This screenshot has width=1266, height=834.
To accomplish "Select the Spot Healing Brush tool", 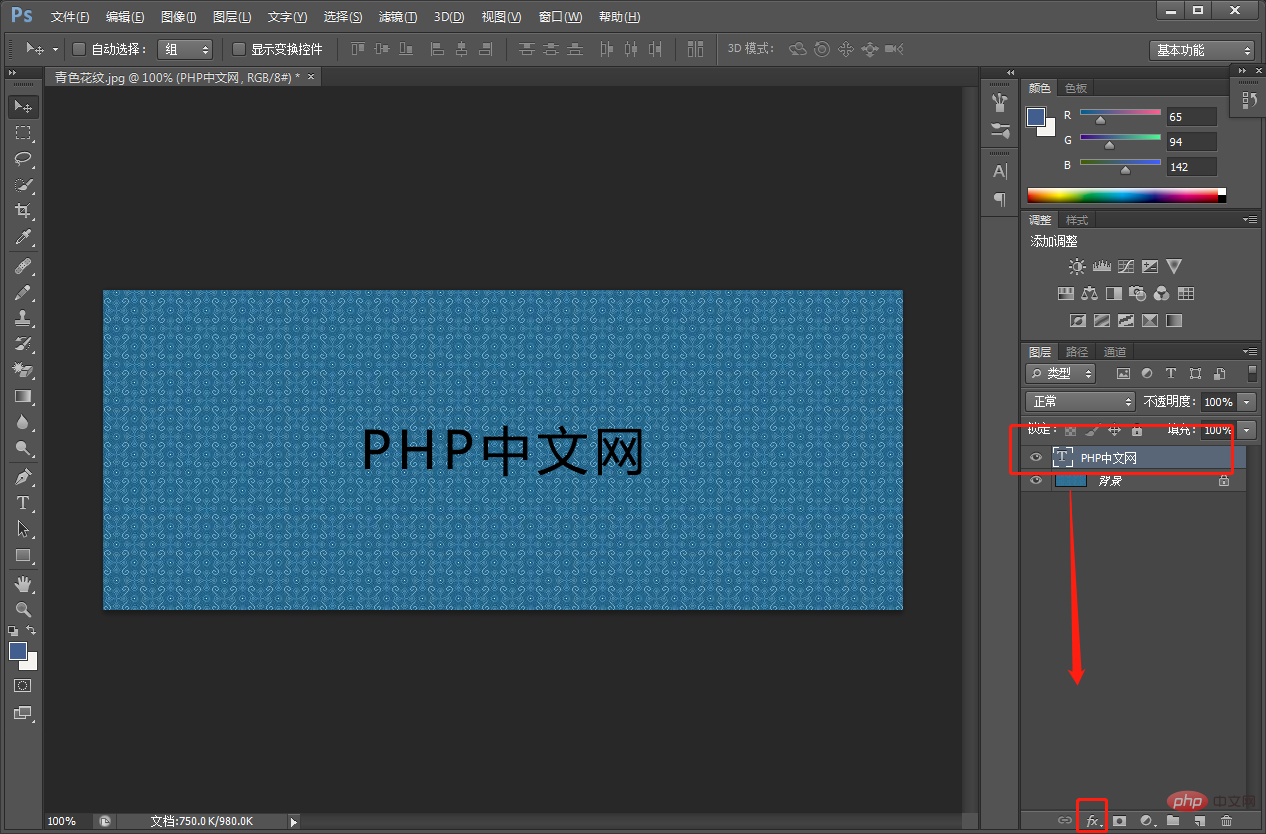I will (x=23, y=267).
